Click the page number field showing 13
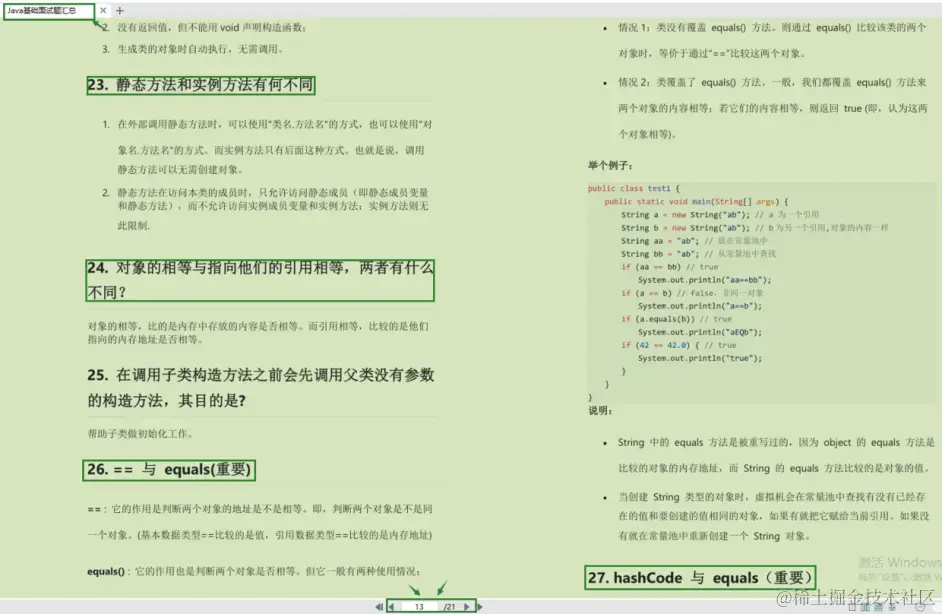This screenshot has width=942, height=614. pyautogui.click(x=418, y=606)
